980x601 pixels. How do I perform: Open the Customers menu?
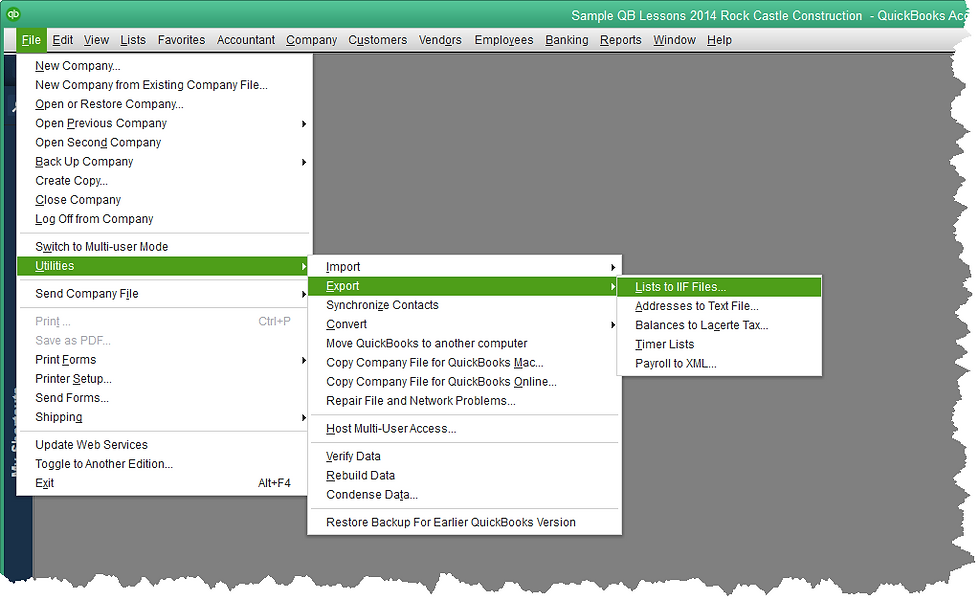click(x=378, y=40)
